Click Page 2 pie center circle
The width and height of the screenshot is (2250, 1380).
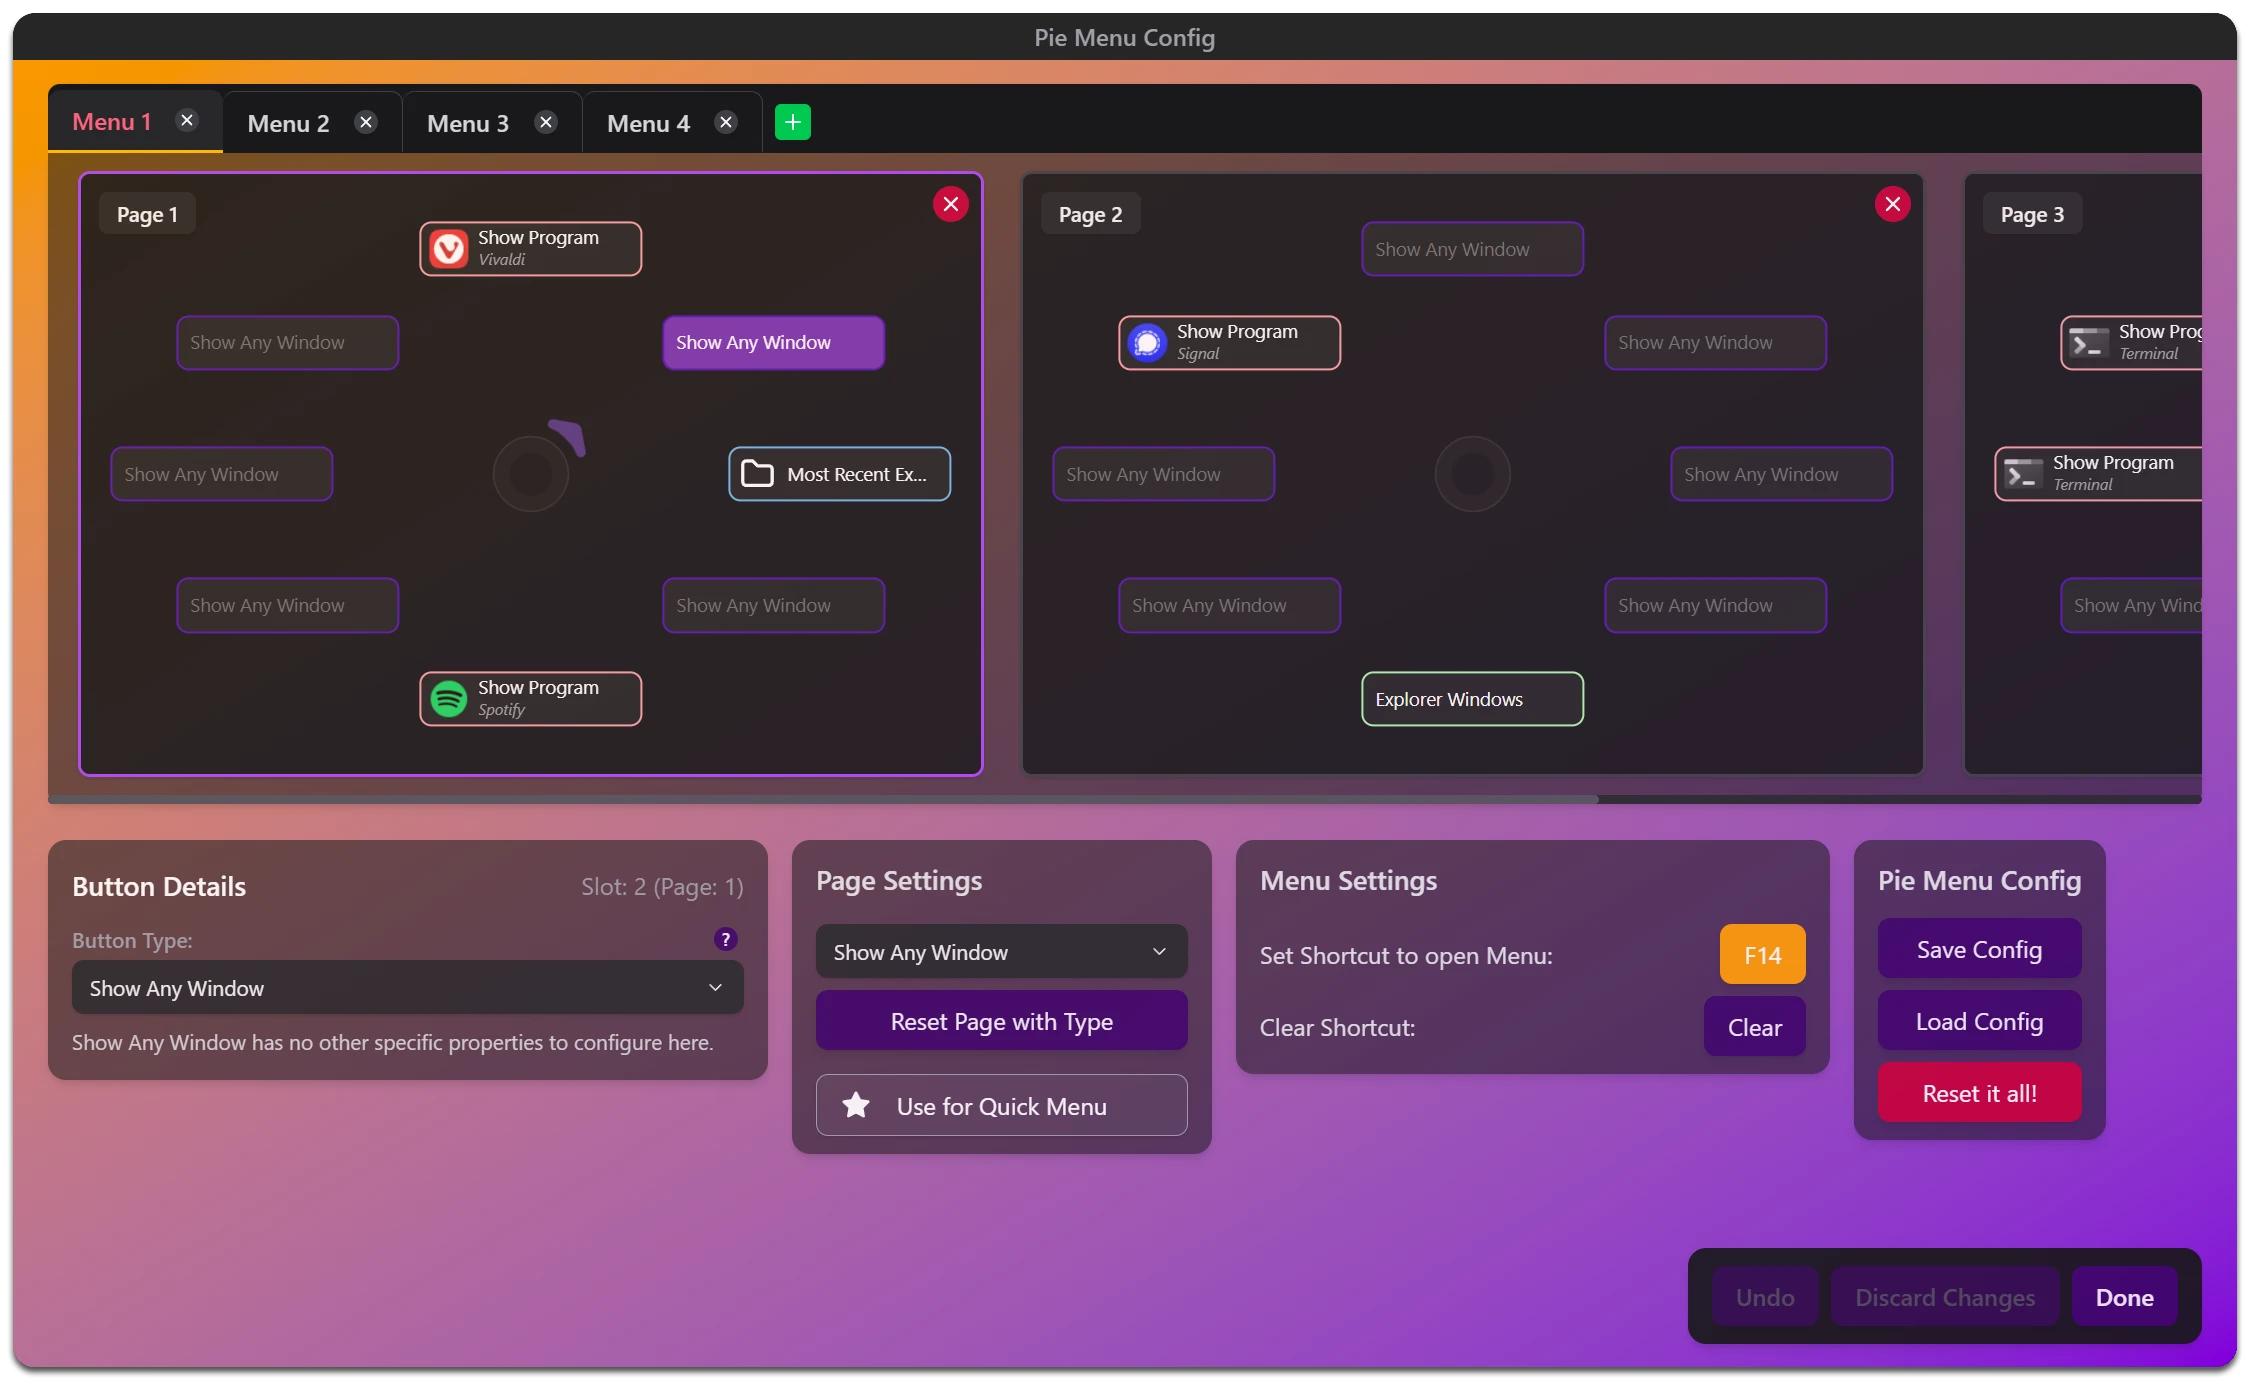click(1472, 474)
